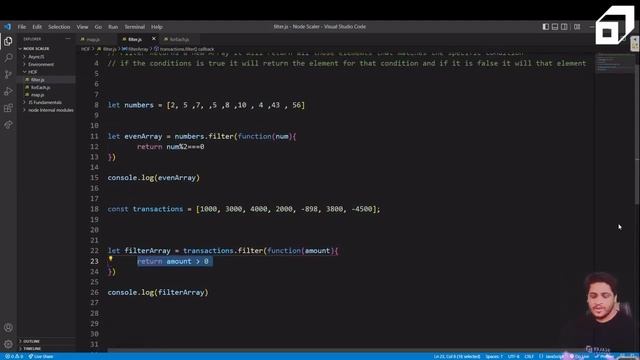Change indentation via Spaces status entry
The height and width of the screenshot is (360, 640).
(x=494, y=356)
